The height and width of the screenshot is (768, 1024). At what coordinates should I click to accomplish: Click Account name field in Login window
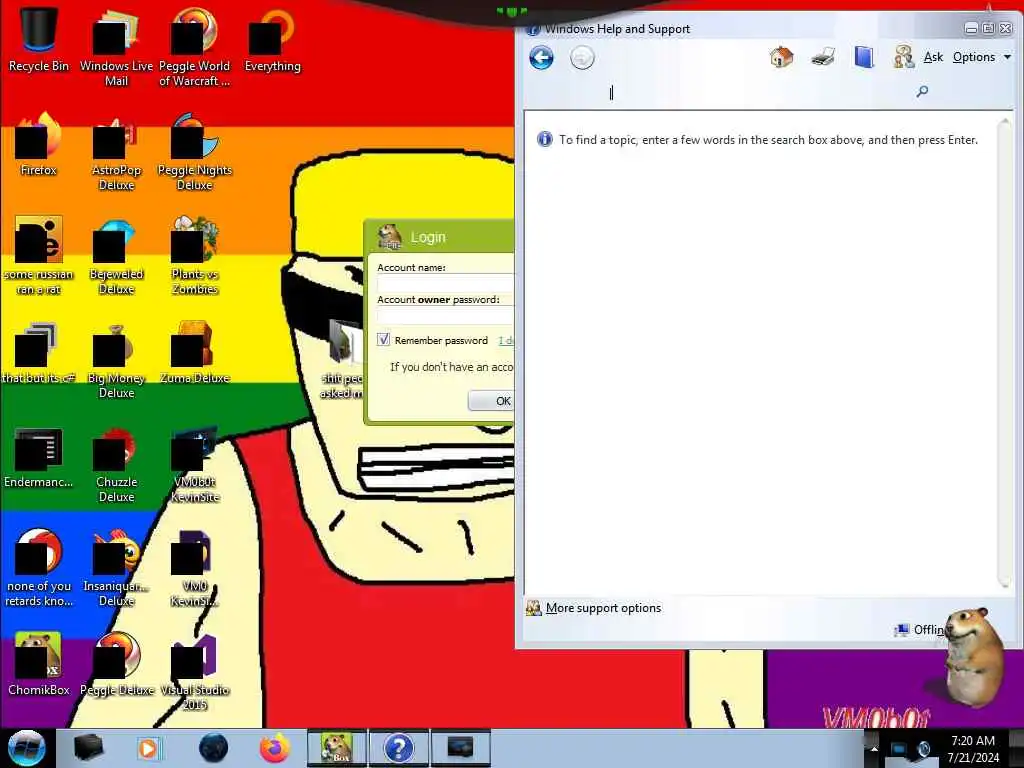(x=445, y=283)
